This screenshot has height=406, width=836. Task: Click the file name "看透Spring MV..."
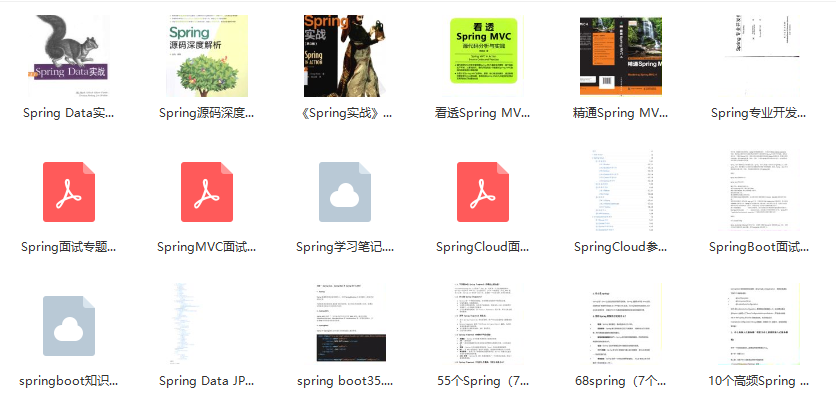pos(483,113)
